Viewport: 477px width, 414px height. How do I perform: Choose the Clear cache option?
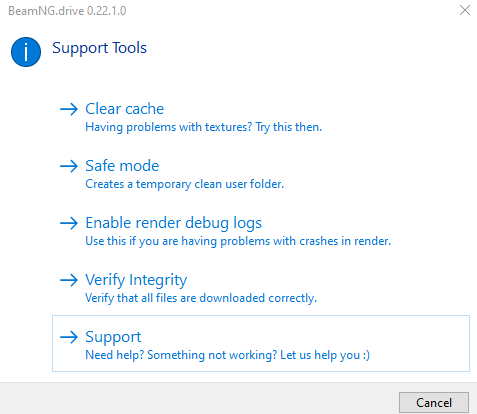click(x=261, y=116)
